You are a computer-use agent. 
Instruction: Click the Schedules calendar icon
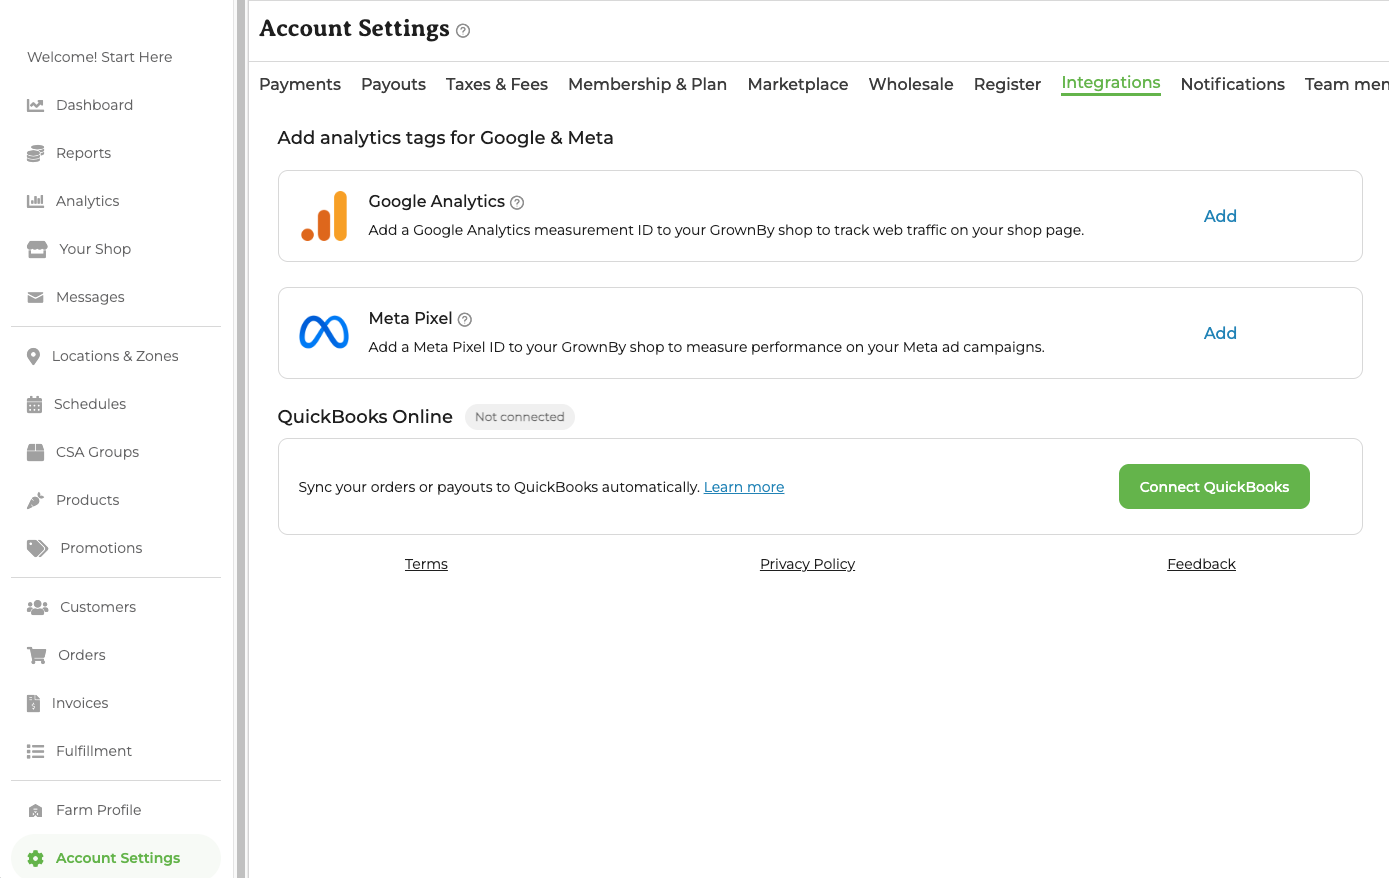(x=34, y=404)
